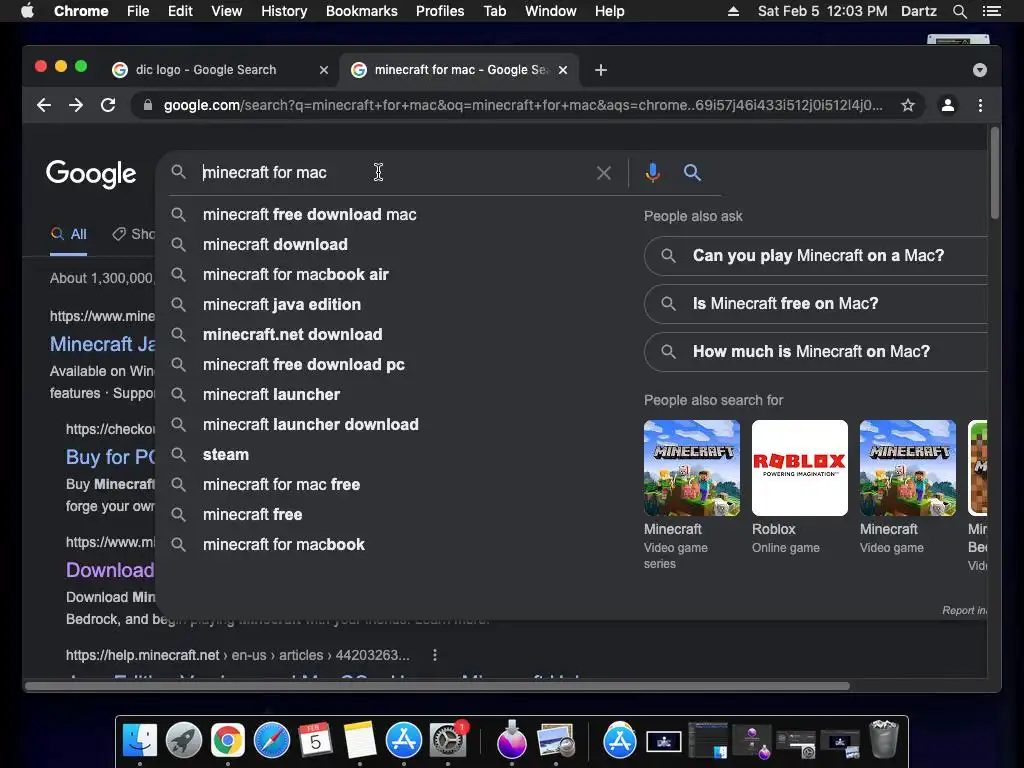The height and width of the screenshot is (768, 1024).
Task: Open the Chrome three-dot menu
Action: [980, 105]
